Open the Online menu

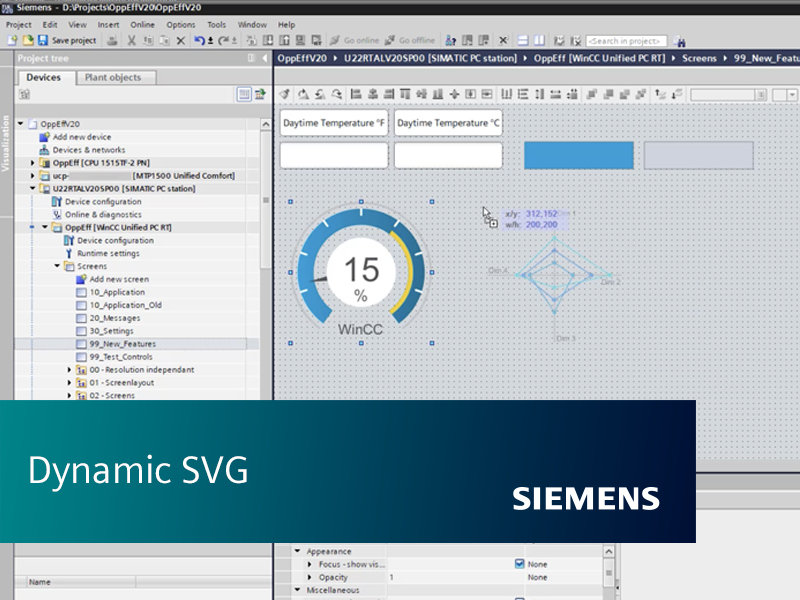pos(143,24)
